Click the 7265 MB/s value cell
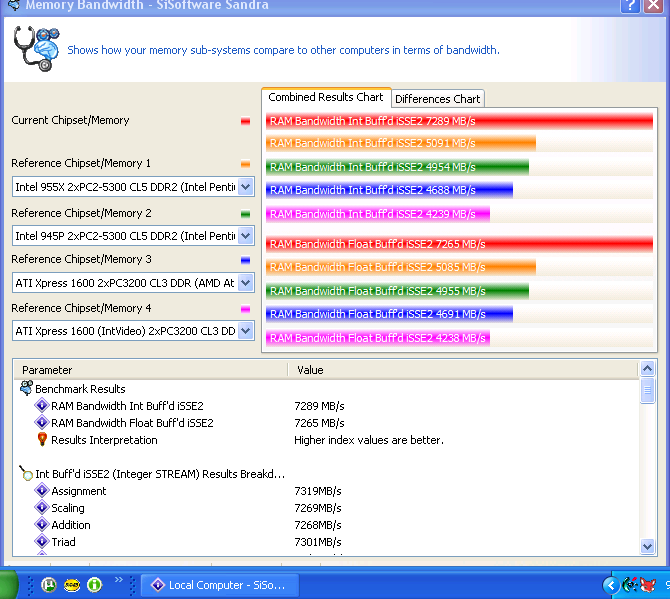The image size is (670, 599). (x=319, y=423)
